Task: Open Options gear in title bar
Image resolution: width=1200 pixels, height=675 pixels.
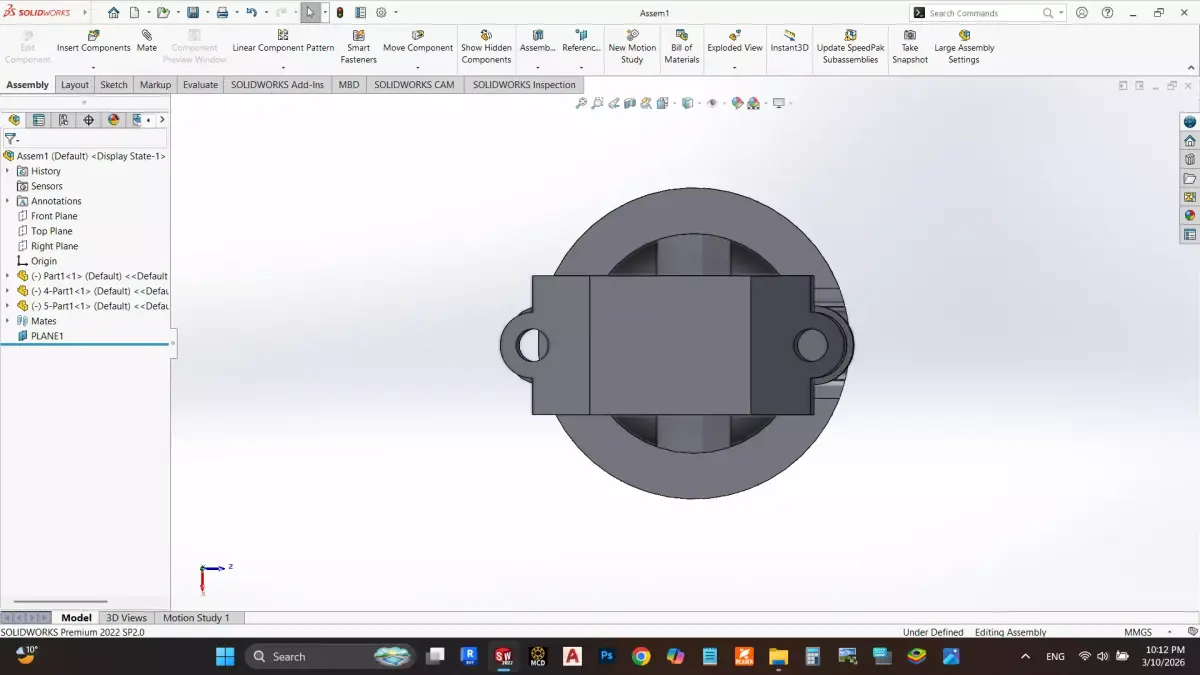Action: click(381, 13)
